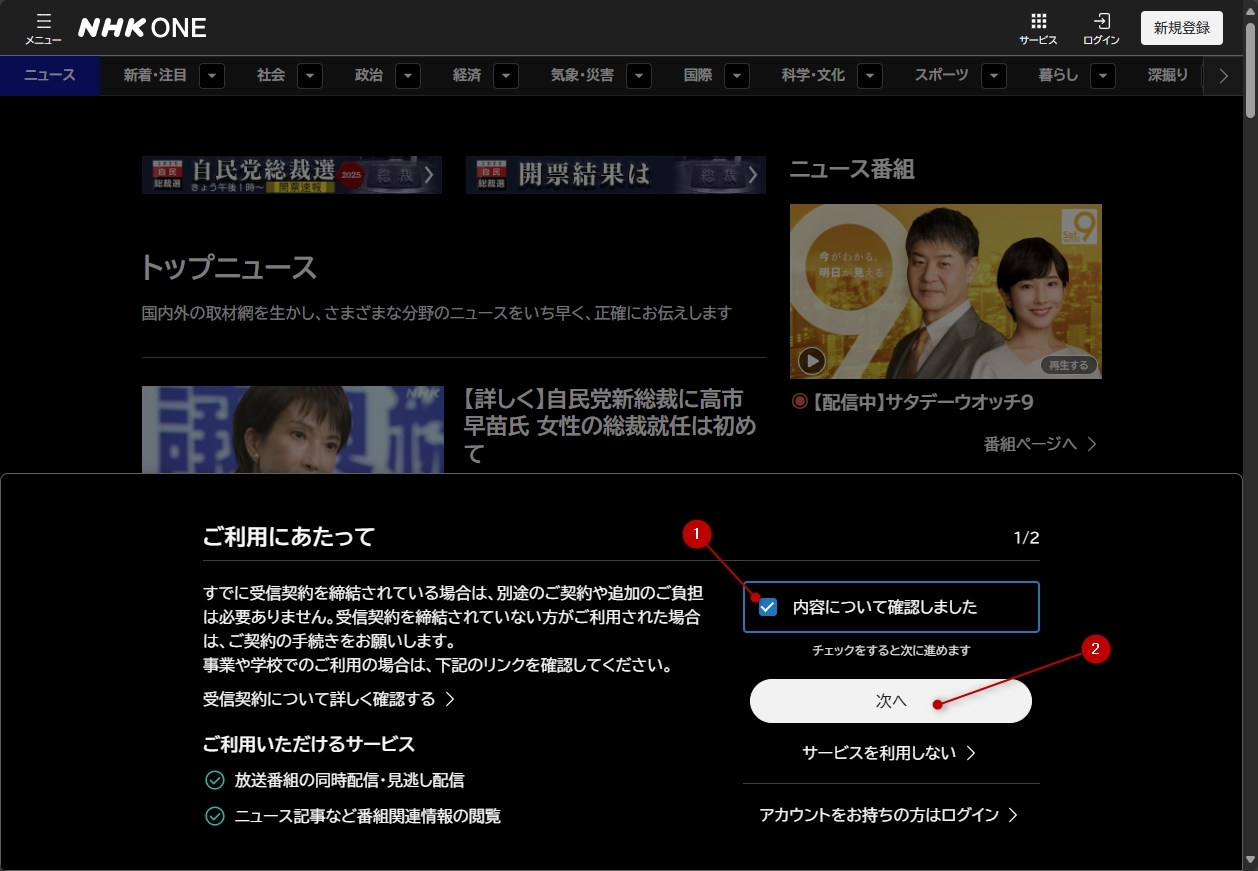Click the NHK ONE logo

[x=142, y=28]
